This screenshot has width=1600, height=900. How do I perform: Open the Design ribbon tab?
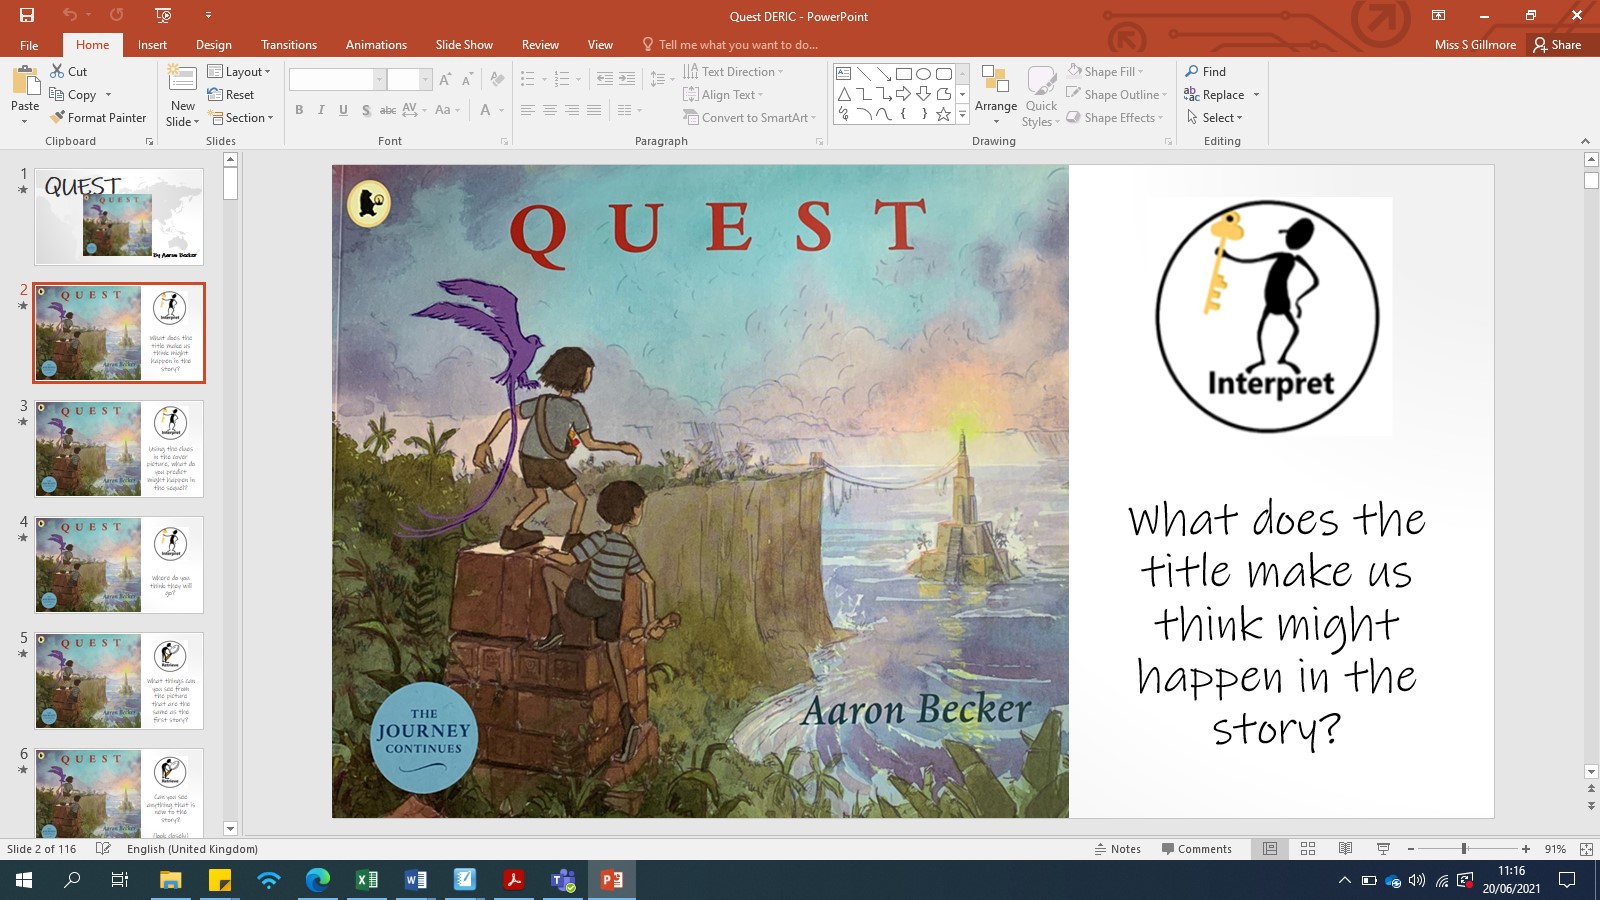click(213, 45)
